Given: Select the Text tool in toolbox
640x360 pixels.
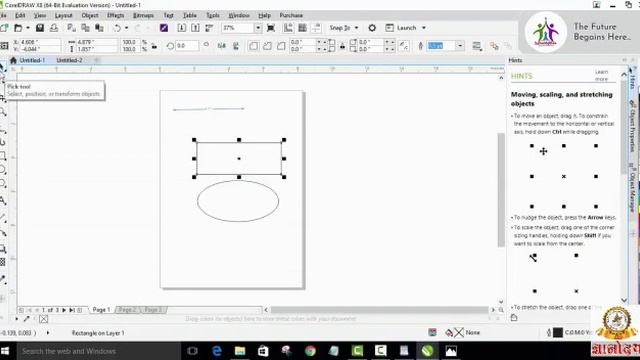Looking at the screenshot, I should click(3, 200).
